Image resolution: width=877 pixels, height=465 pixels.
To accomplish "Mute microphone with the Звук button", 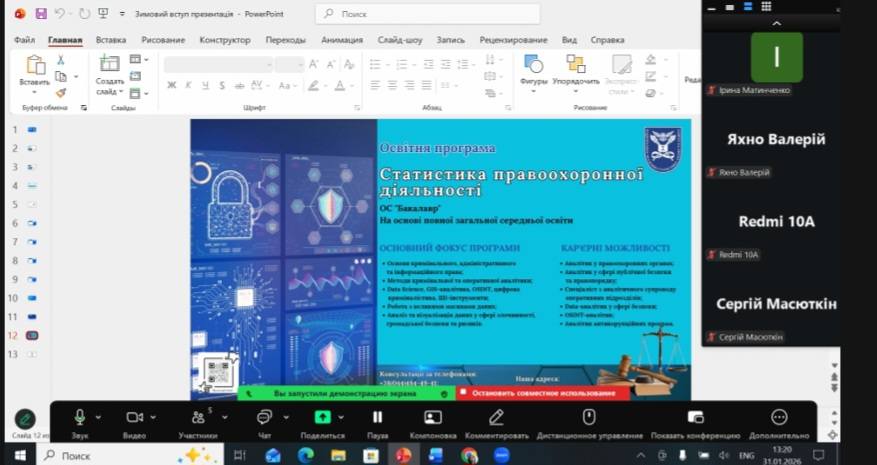I will click(x=79, y=417).
